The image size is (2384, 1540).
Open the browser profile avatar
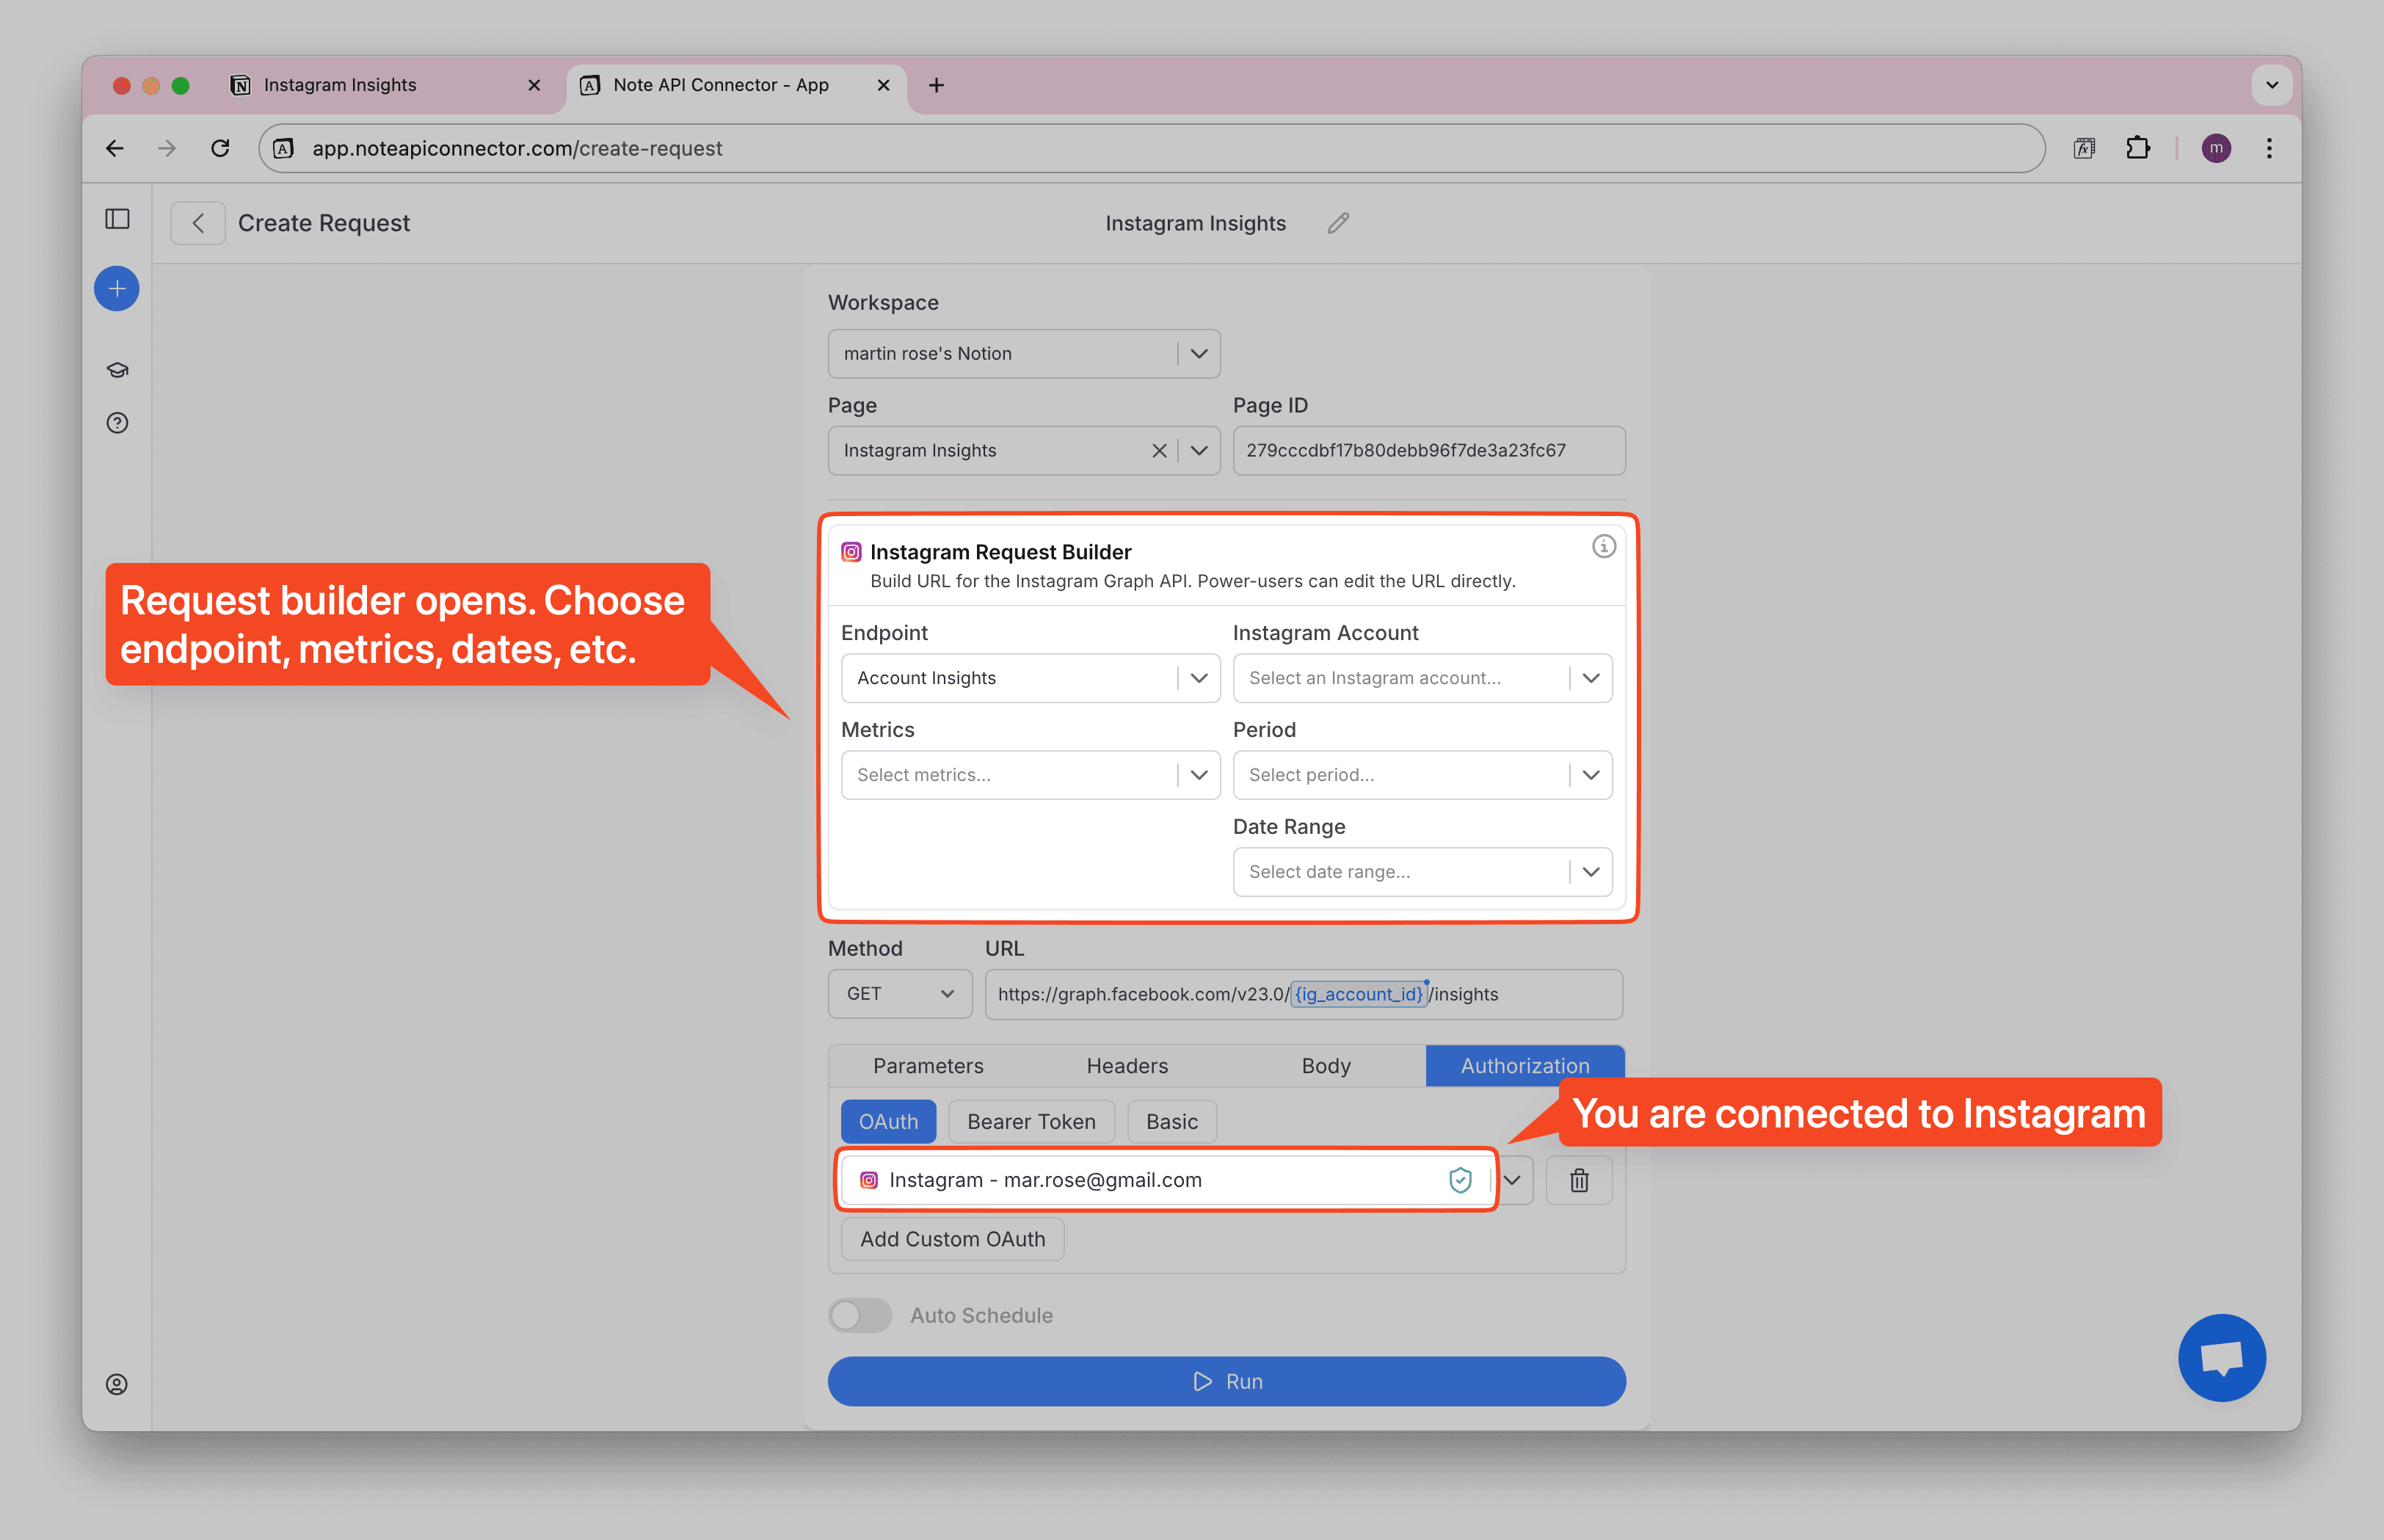tap(2216, 148)
